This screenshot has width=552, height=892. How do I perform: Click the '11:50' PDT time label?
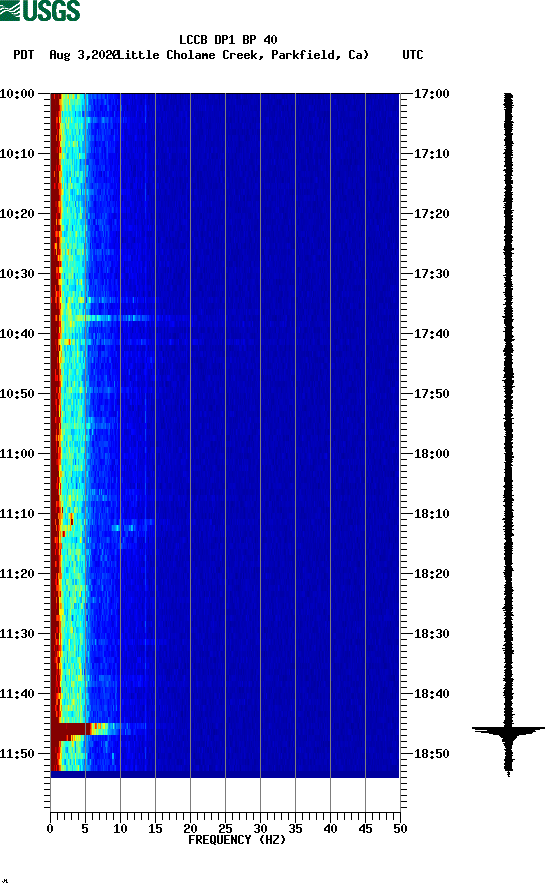[x=18, y=754]
